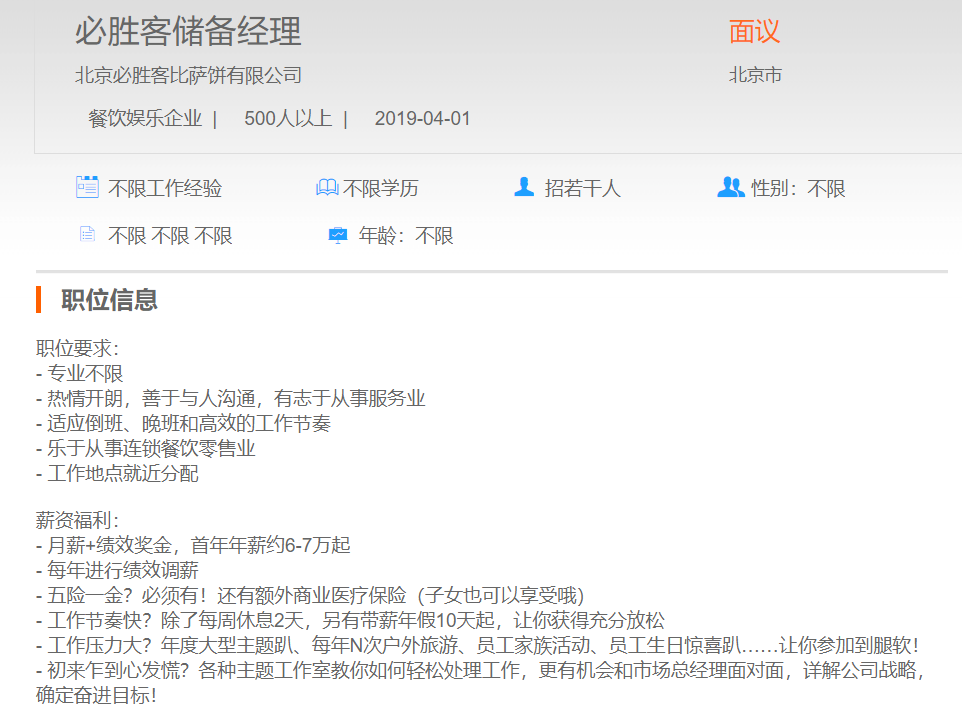Click the single person recruitment count icon
Screen dimensions: 962x728
coord(524,187)
